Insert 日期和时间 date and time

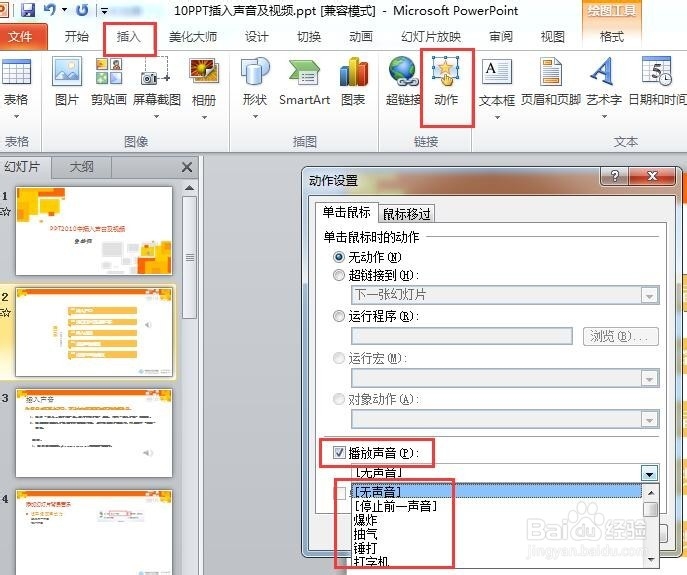point(656,82)
